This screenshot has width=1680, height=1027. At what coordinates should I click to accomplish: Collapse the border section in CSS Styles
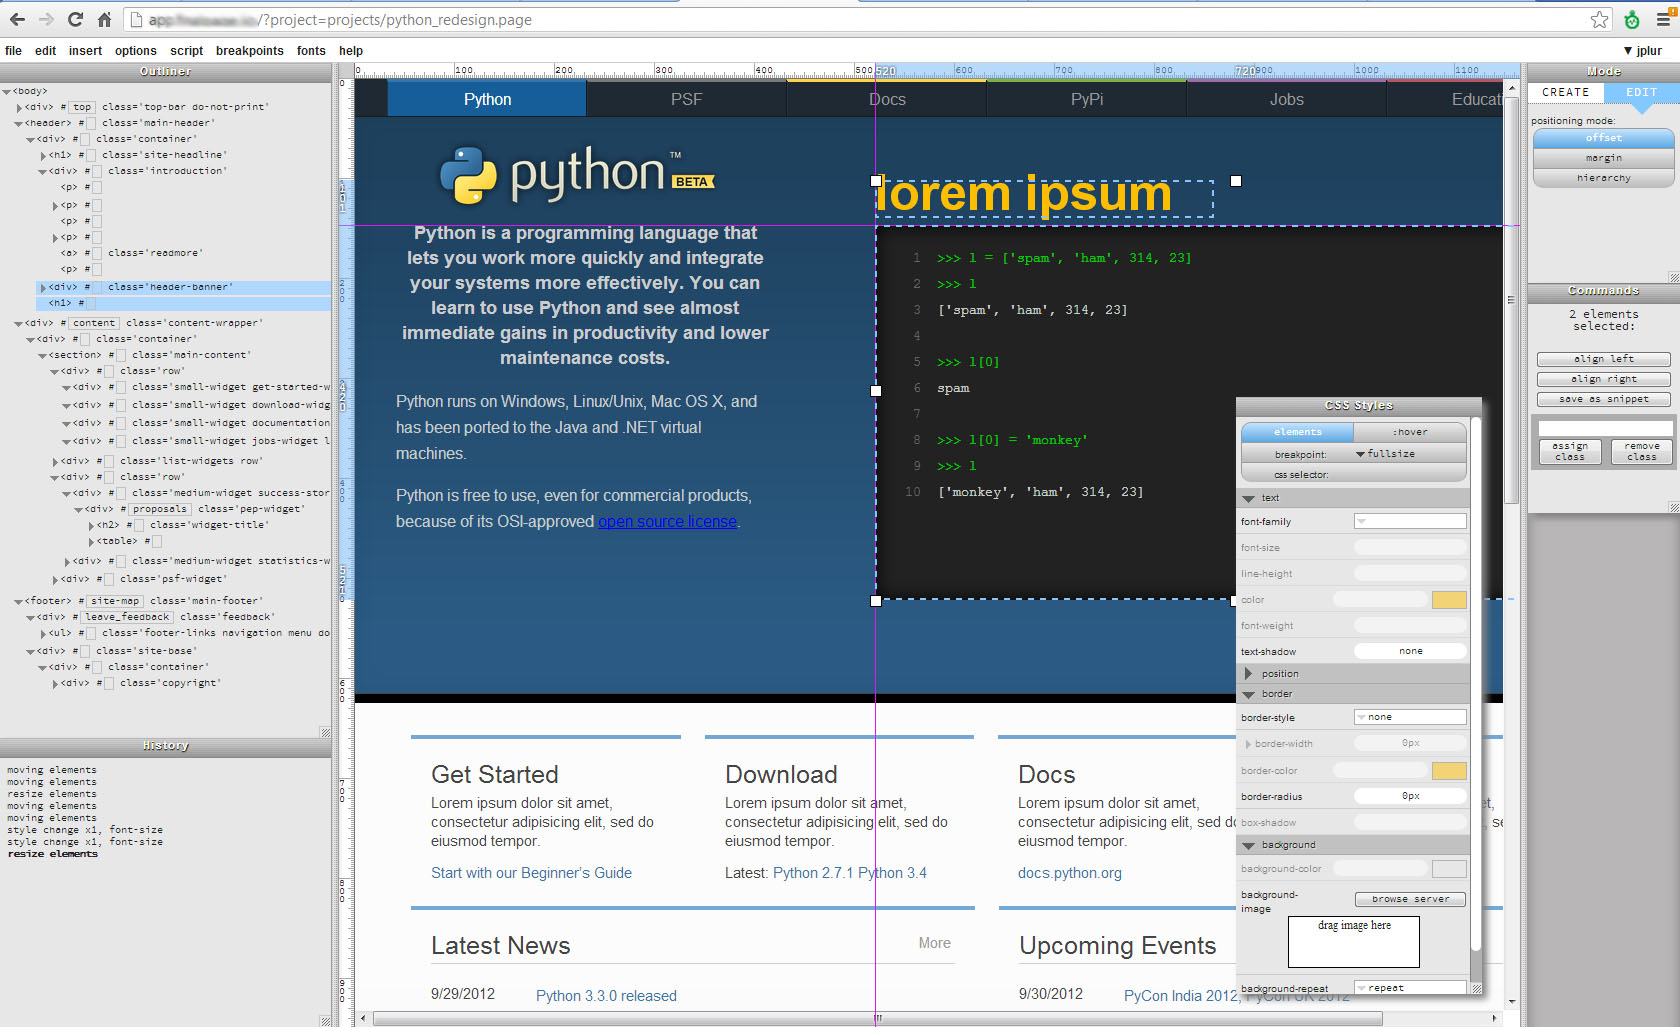pos(1248,694)
